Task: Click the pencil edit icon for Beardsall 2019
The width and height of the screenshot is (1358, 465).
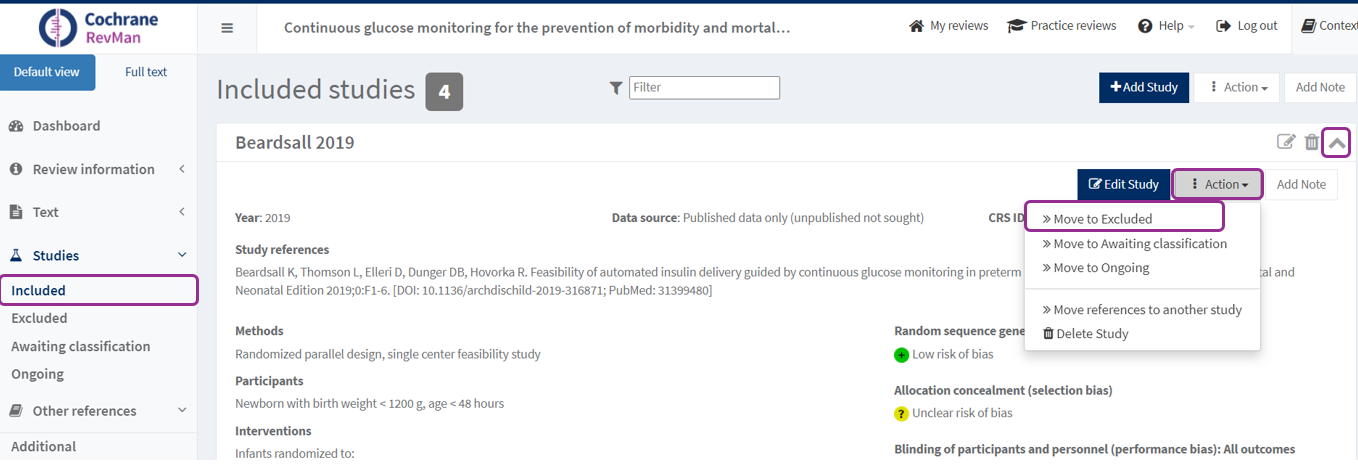Action: [x=1286, y=142]
